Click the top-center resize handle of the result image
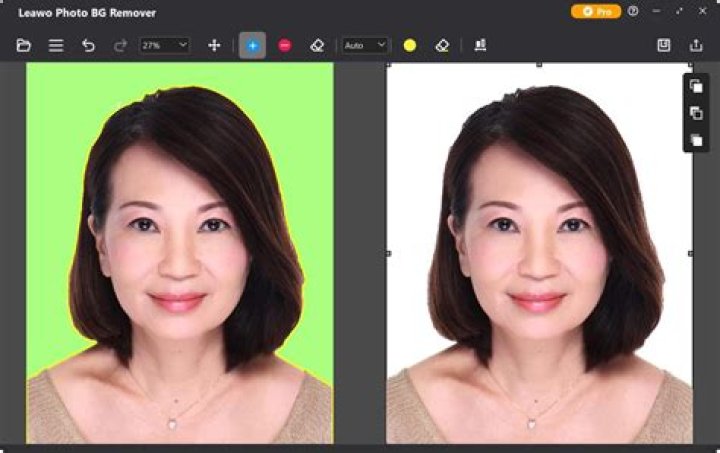 pyautogui.click(x=540, y=65)
